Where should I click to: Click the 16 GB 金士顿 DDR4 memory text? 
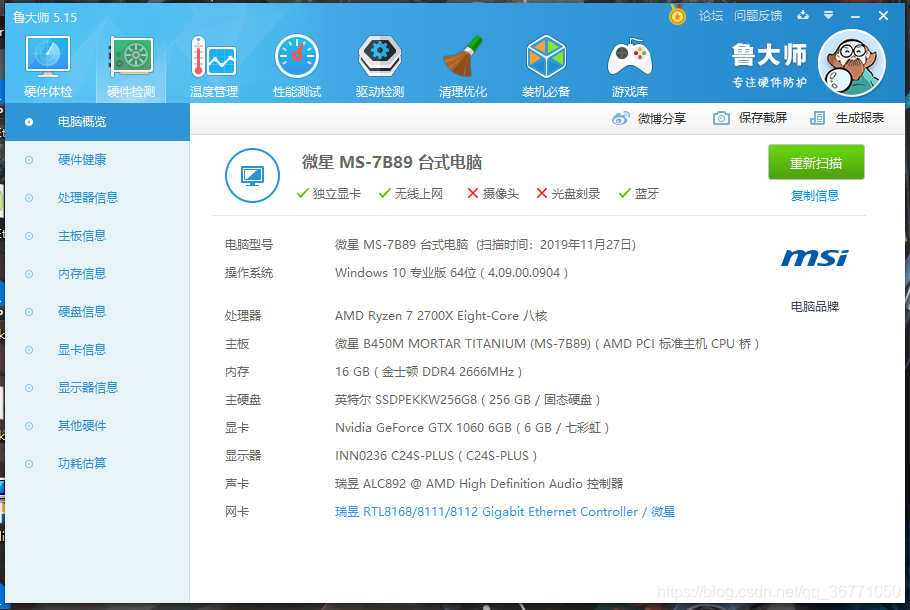pyautogui.click(x=428, y=372)
